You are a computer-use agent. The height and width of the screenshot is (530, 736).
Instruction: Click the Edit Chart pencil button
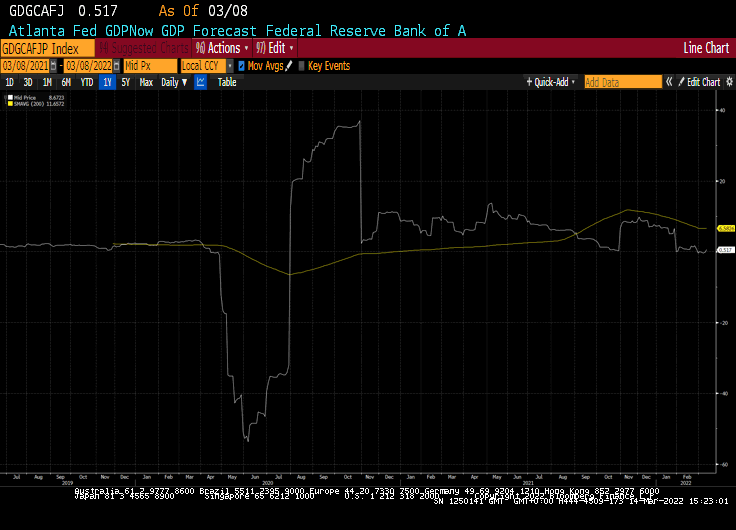pyautogui.click(x=699, y=82)
